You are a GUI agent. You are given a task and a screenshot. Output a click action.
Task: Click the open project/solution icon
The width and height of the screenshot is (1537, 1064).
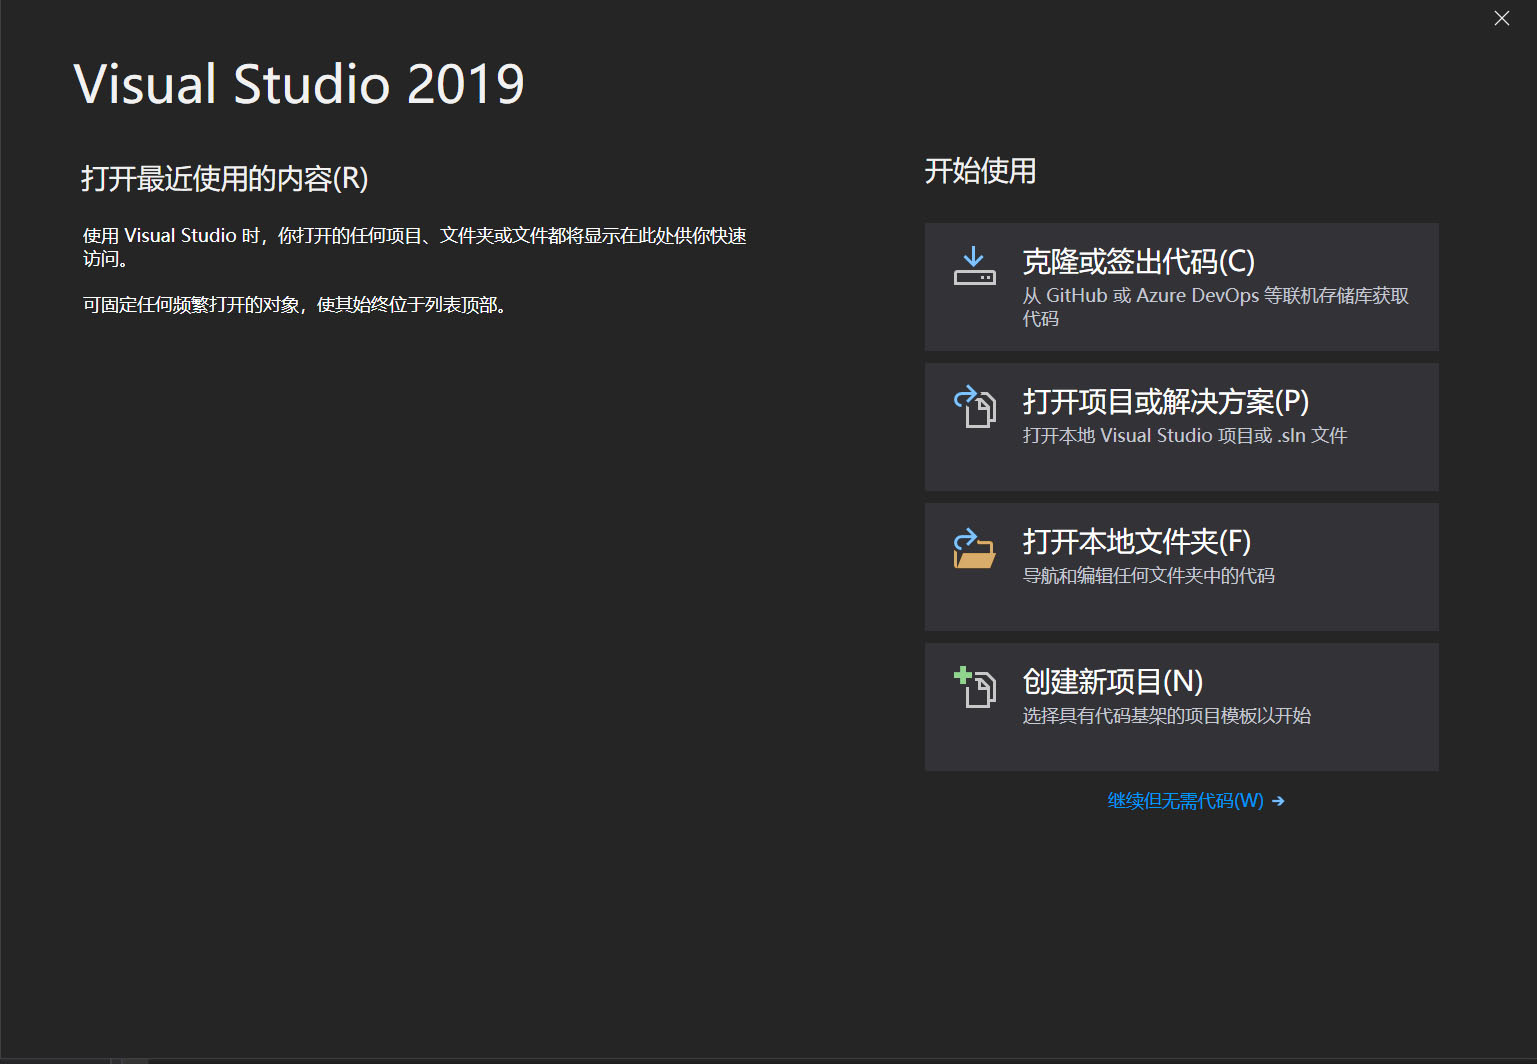point(974,407)
